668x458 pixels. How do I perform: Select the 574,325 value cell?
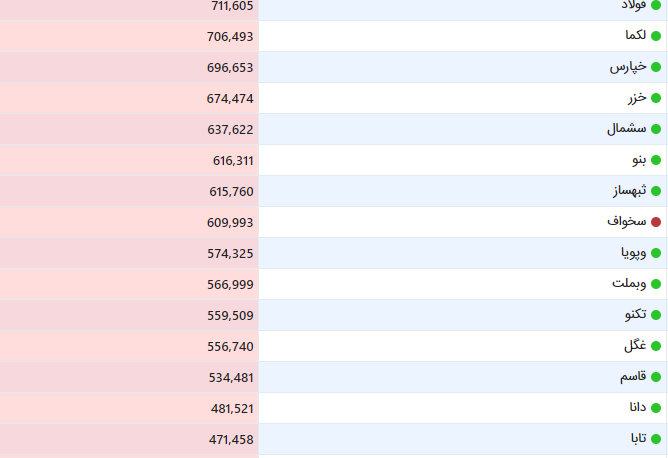[129, 253]
